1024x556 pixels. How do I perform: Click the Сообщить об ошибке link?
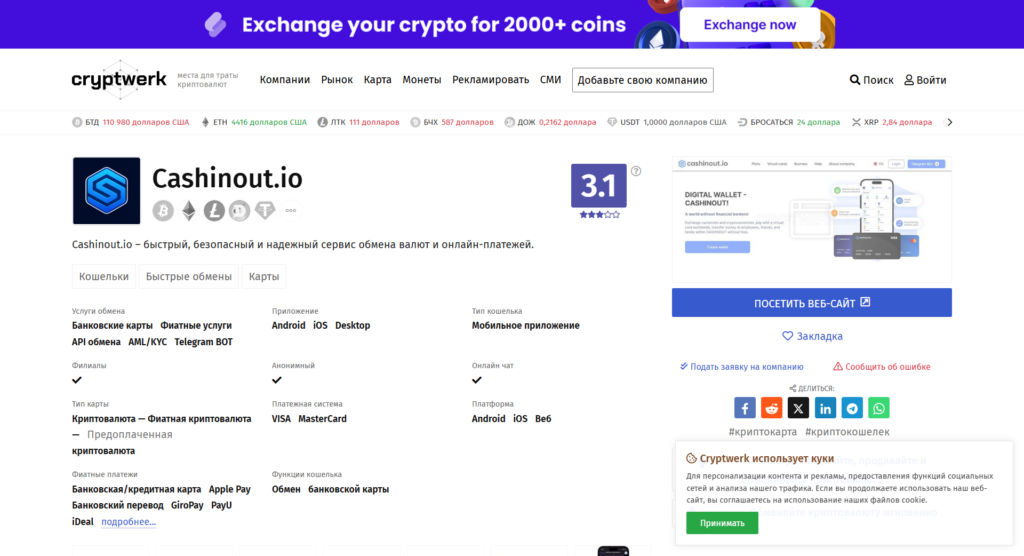(x=882, y=367)
